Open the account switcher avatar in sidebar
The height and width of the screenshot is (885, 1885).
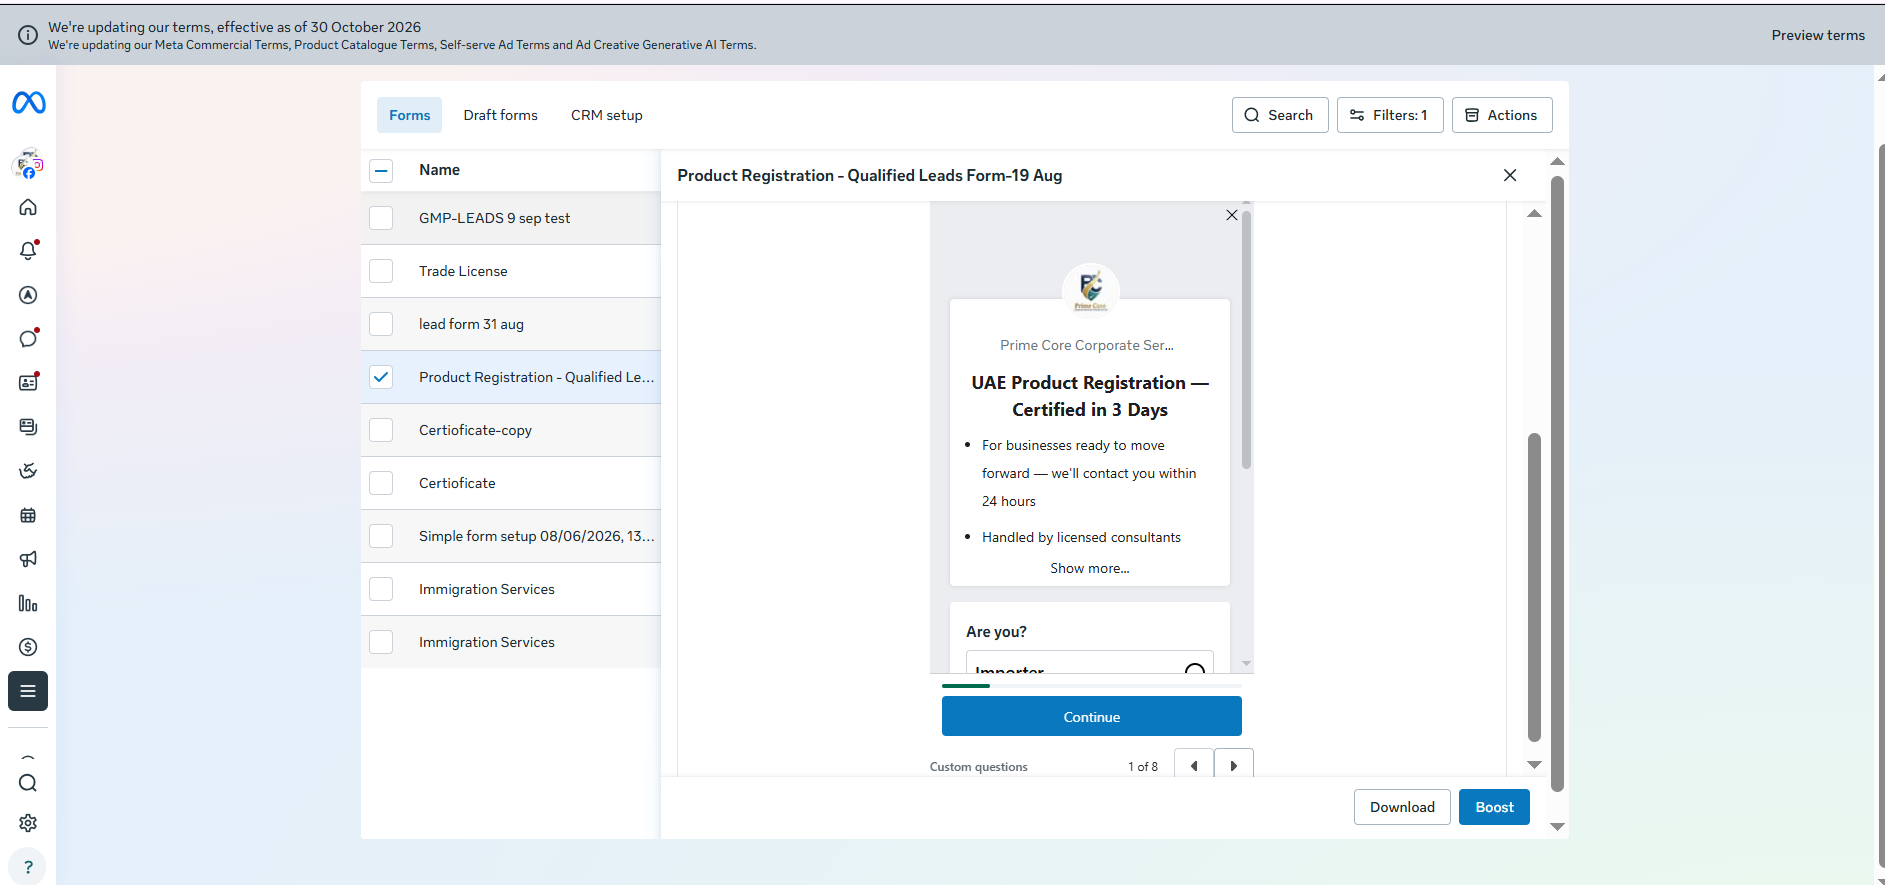click(28, 164)
